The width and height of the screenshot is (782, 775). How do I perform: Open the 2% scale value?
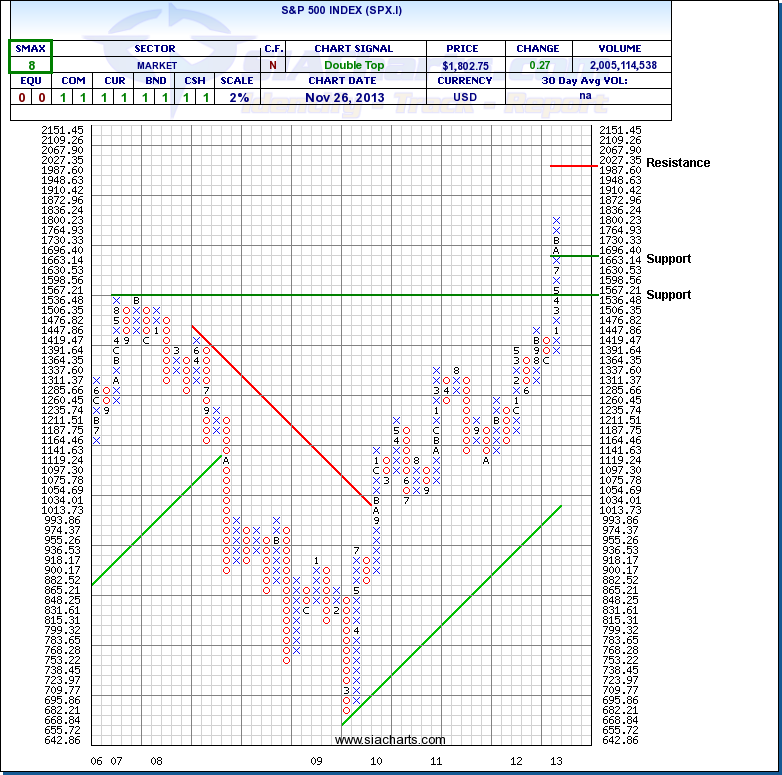coord(236,97)
